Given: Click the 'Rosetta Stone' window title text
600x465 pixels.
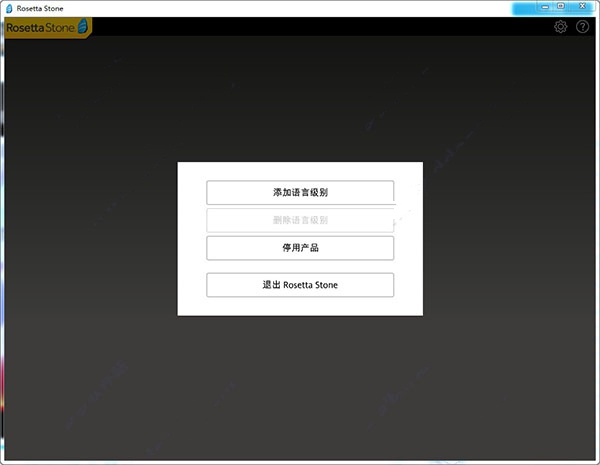Looking at the screenshot, I should click(40, 8).
